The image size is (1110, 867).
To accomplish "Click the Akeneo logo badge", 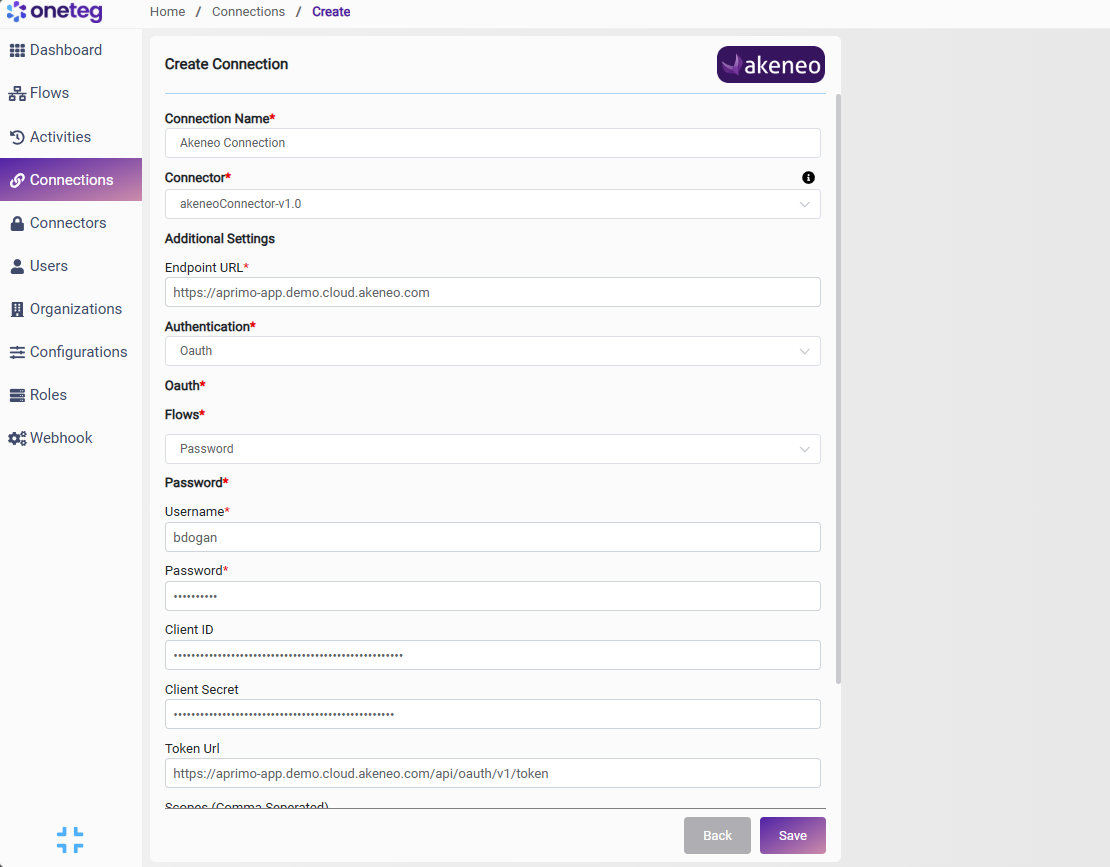I will coord(770,64).
